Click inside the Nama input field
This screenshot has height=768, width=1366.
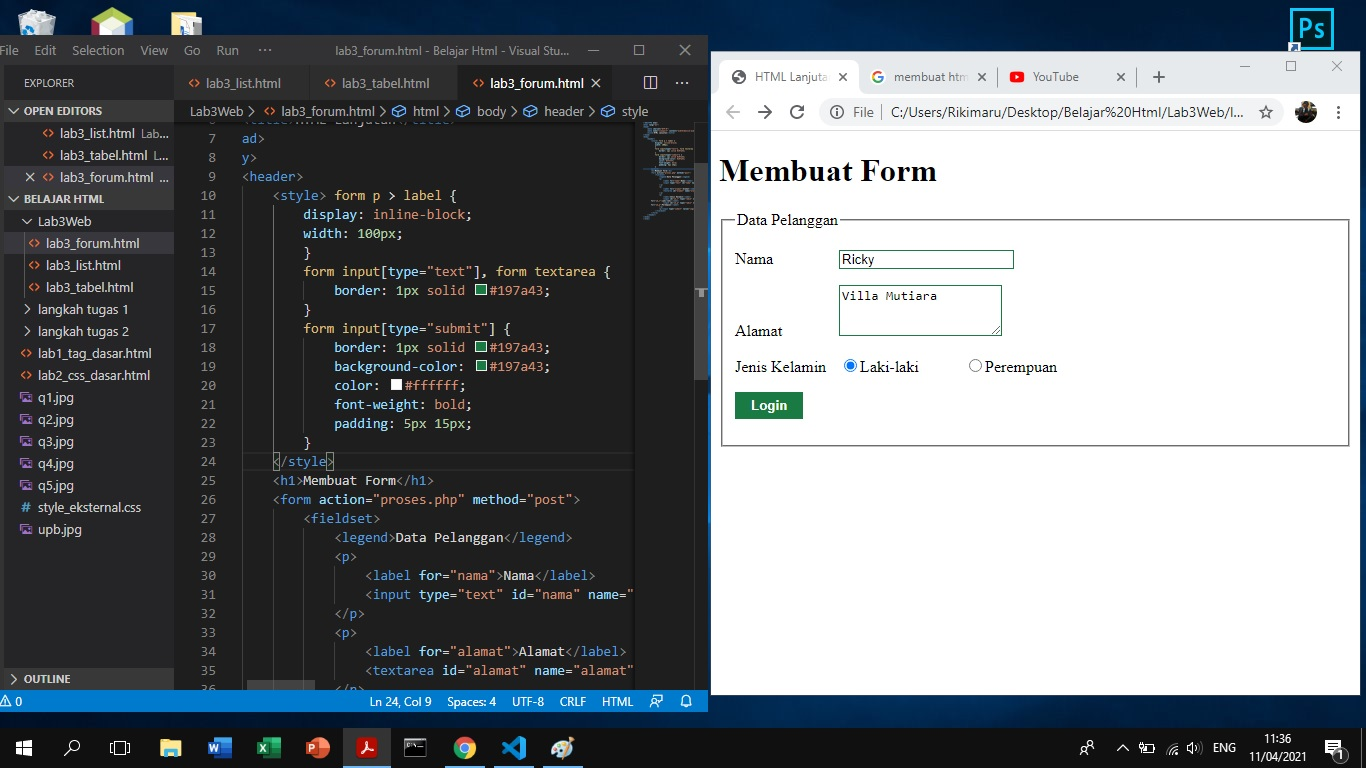coord(925,259)
